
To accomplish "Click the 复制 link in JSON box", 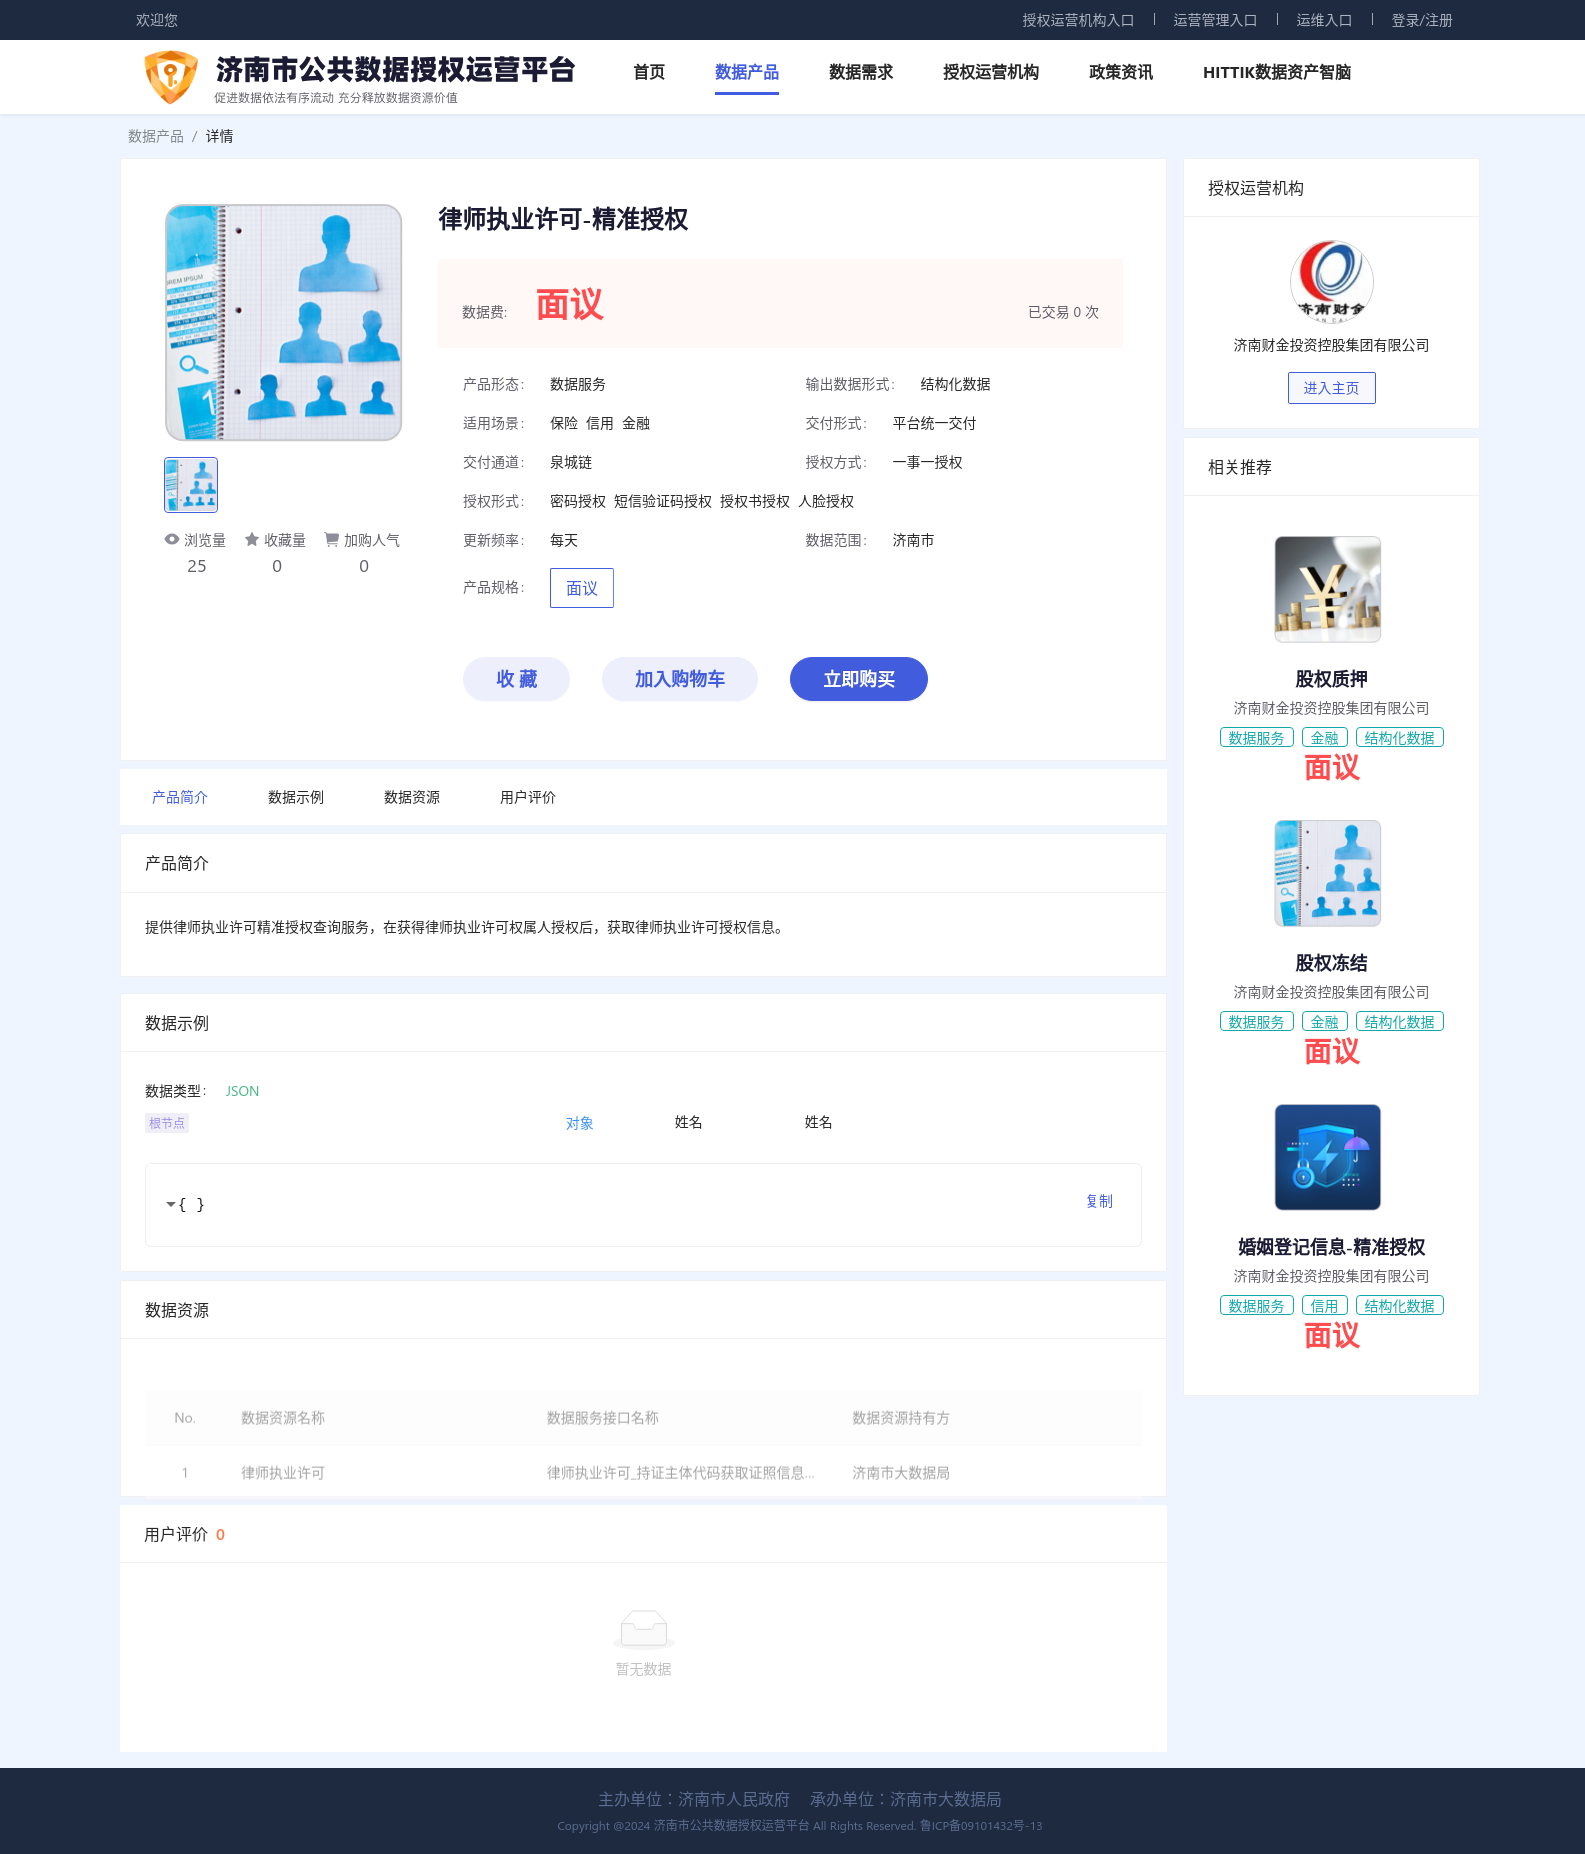I will 1100,1201.
